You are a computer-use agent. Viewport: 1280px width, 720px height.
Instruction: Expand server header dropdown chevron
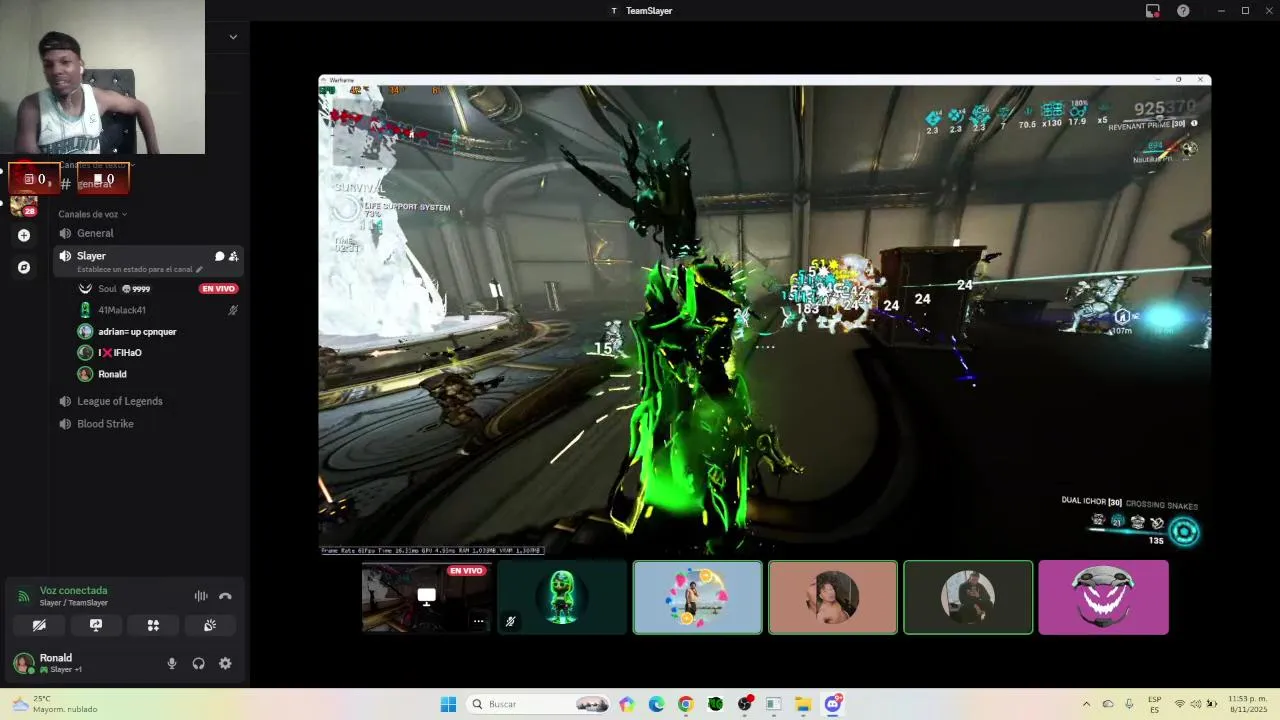(x=233, y=37)
